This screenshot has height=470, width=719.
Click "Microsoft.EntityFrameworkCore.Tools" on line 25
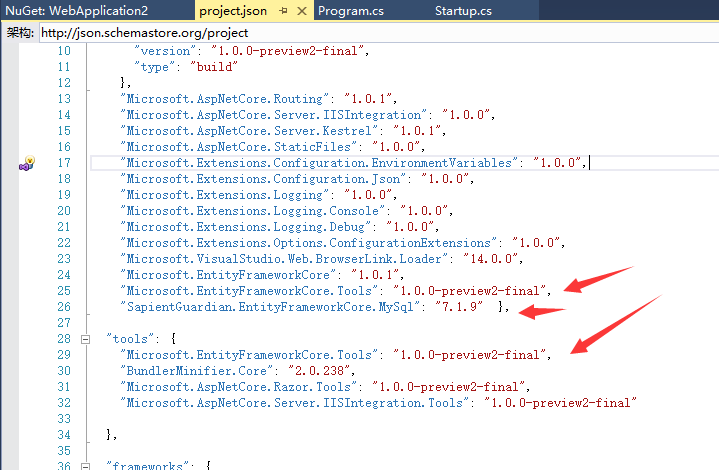[x=249, y=291]
